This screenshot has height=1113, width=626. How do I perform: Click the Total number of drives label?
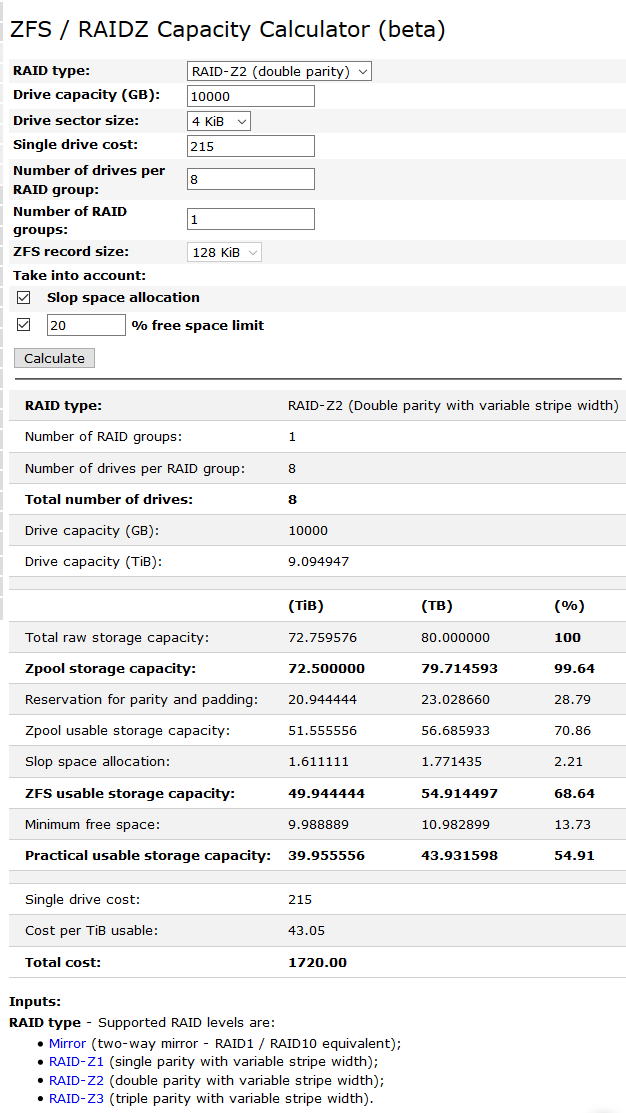pos(109,499)
